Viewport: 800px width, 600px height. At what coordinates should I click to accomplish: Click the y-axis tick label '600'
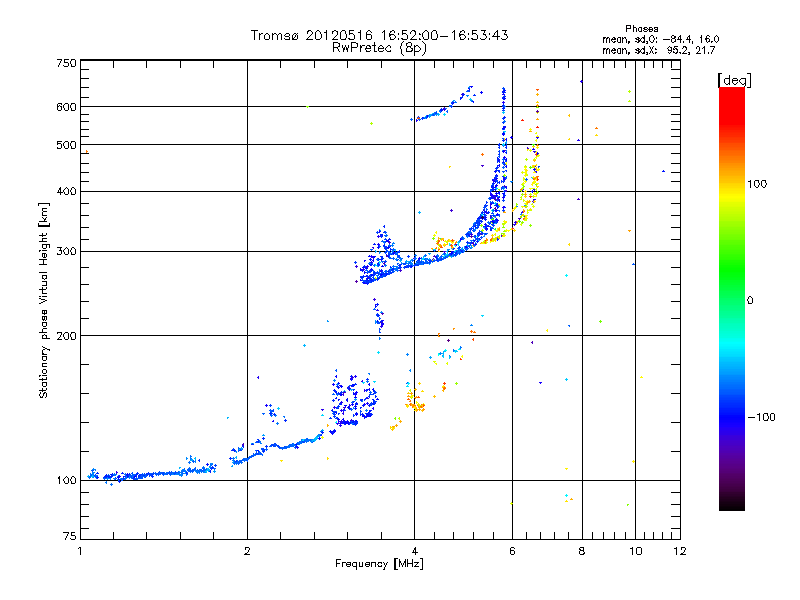coord(67,107)
